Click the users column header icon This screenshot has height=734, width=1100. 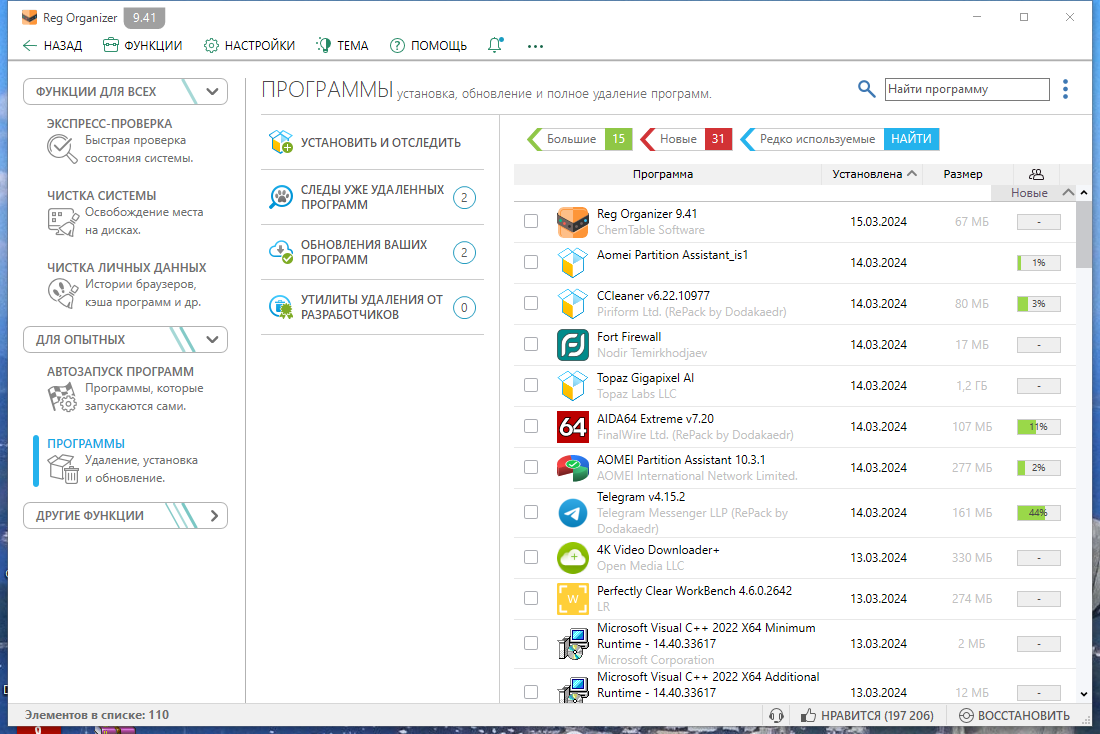pos(1035,174)
